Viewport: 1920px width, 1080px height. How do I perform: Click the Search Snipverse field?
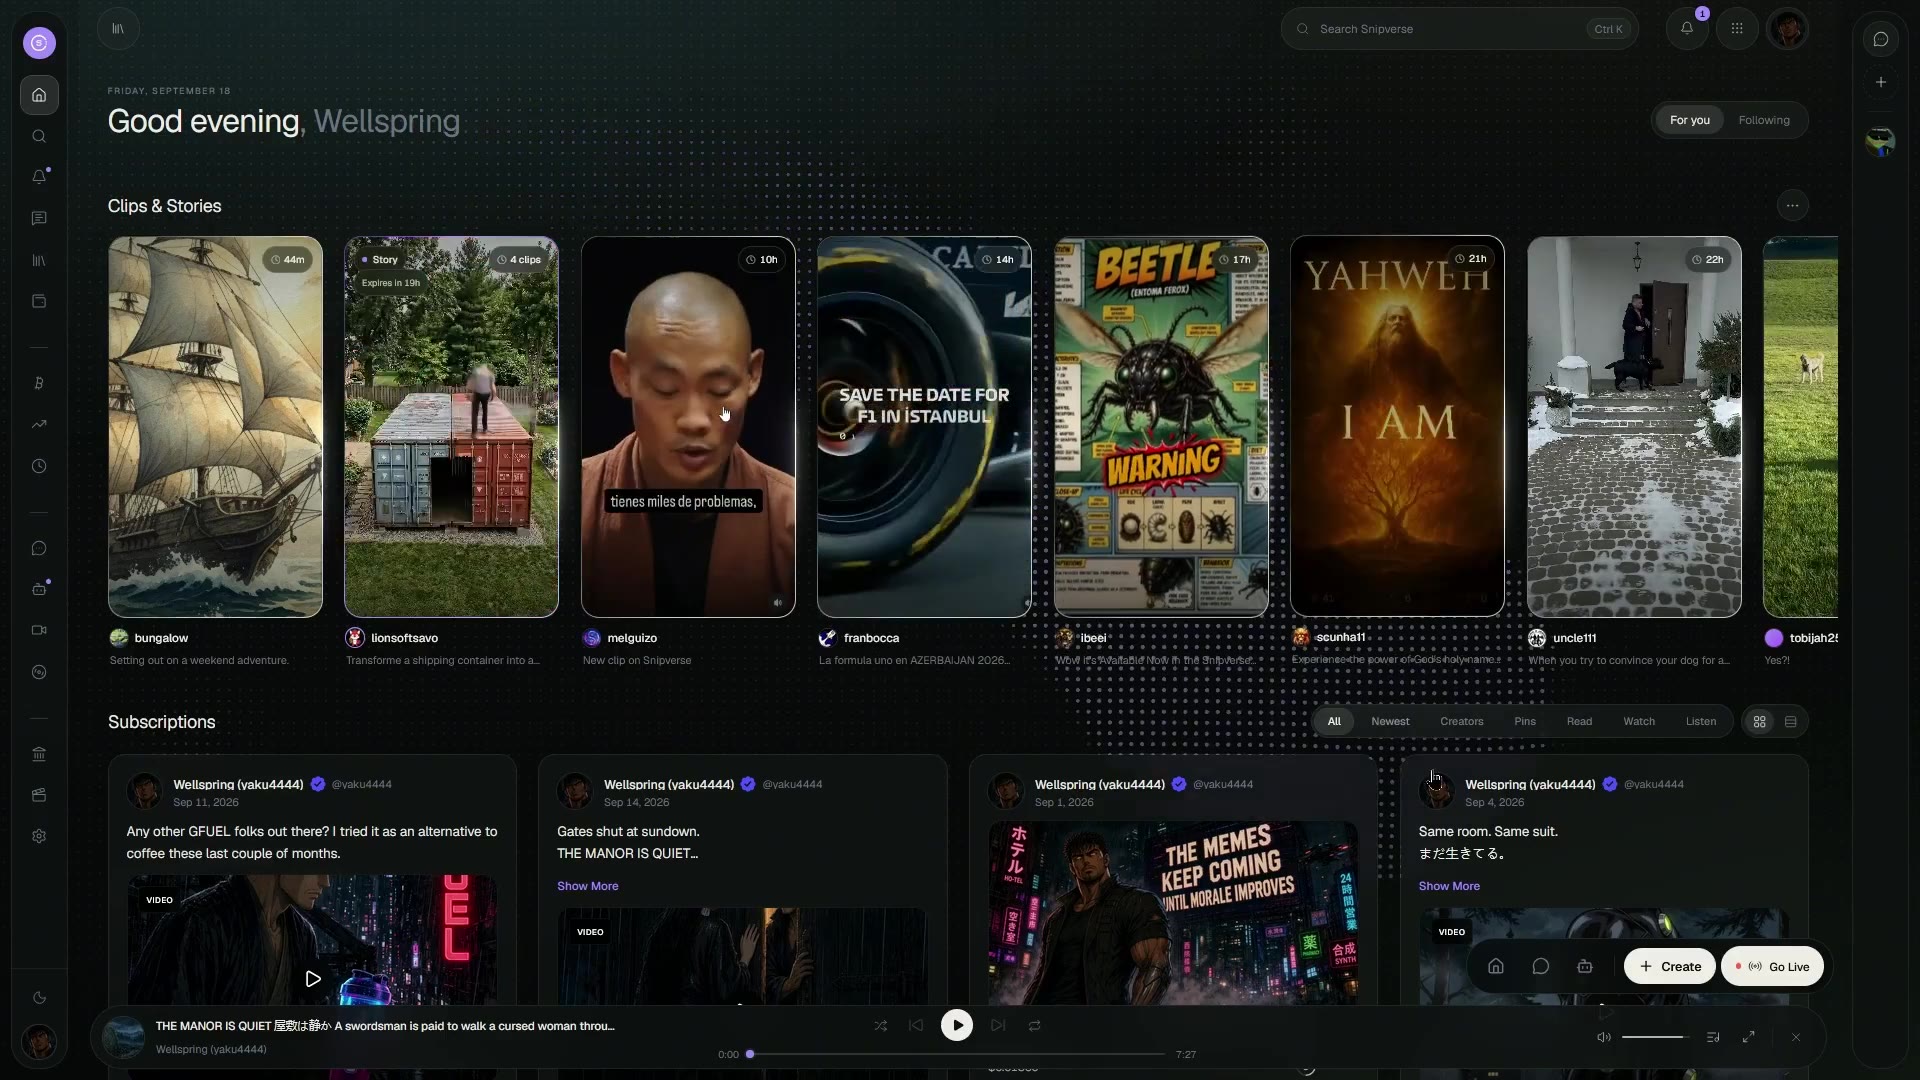tap(1459, 28)
